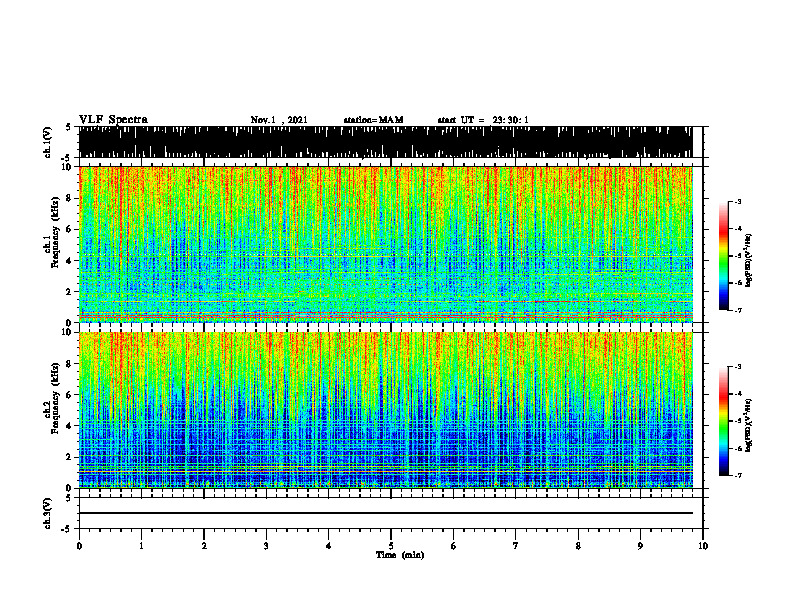Click the '5' tick on ch.1(V) axis

tap(69, 127)
